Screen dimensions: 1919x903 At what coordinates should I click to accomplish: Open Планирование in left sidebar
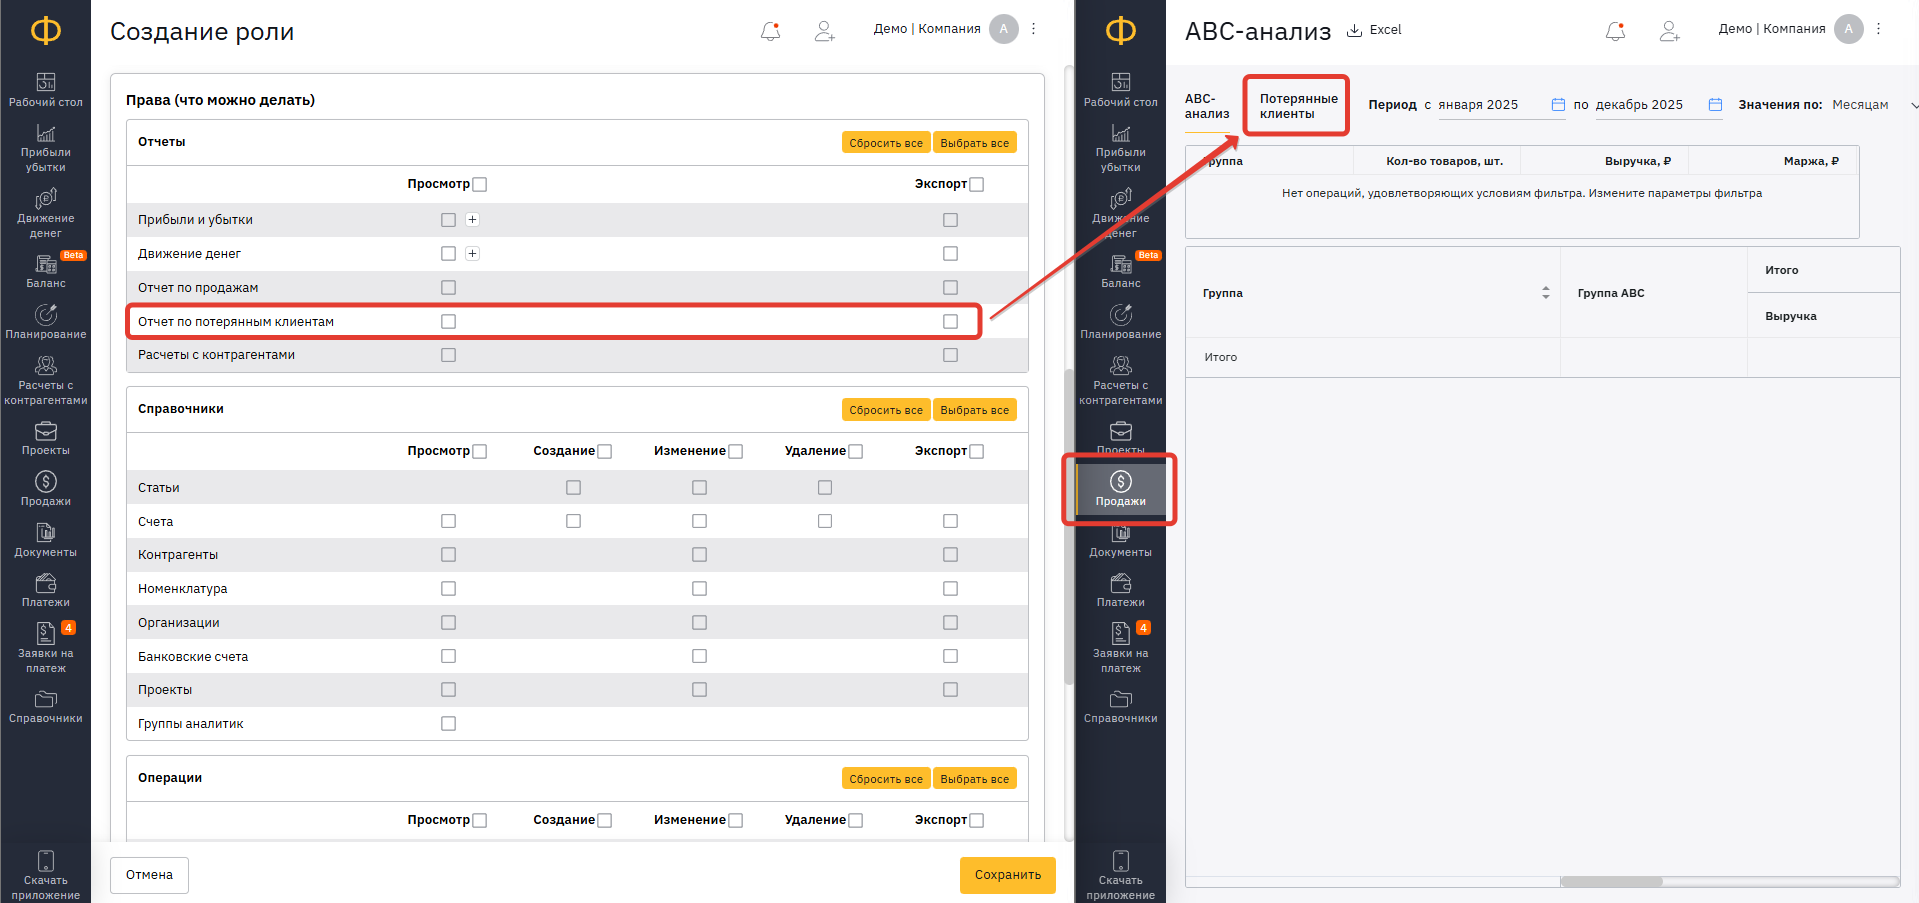[x=45, y=322]
